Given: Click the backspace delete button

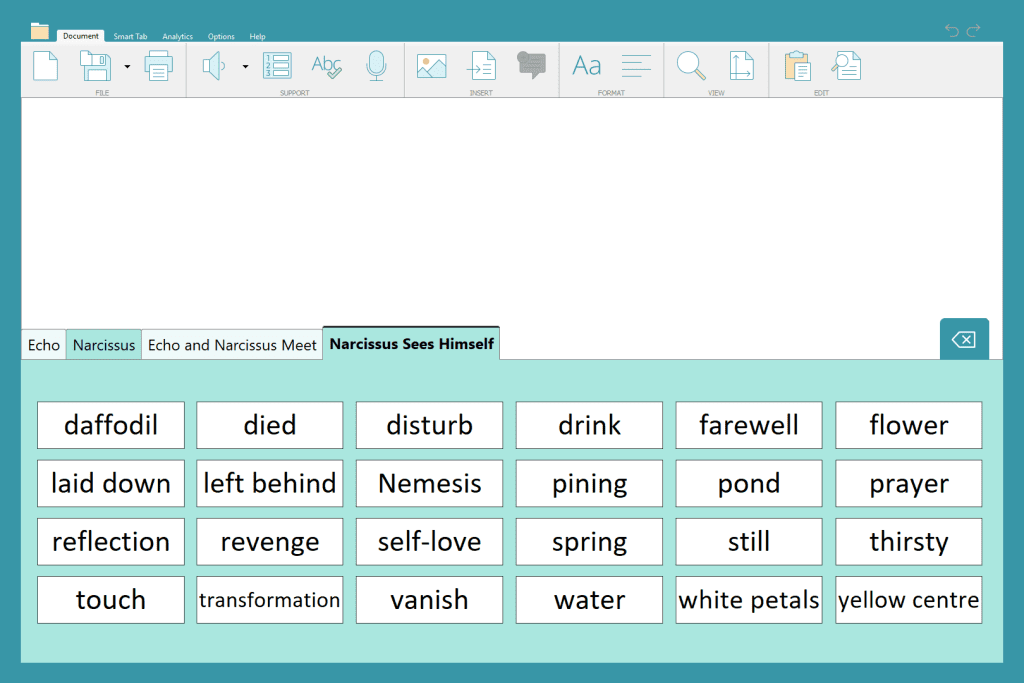Looking at the screenshot, I should 964,339.
